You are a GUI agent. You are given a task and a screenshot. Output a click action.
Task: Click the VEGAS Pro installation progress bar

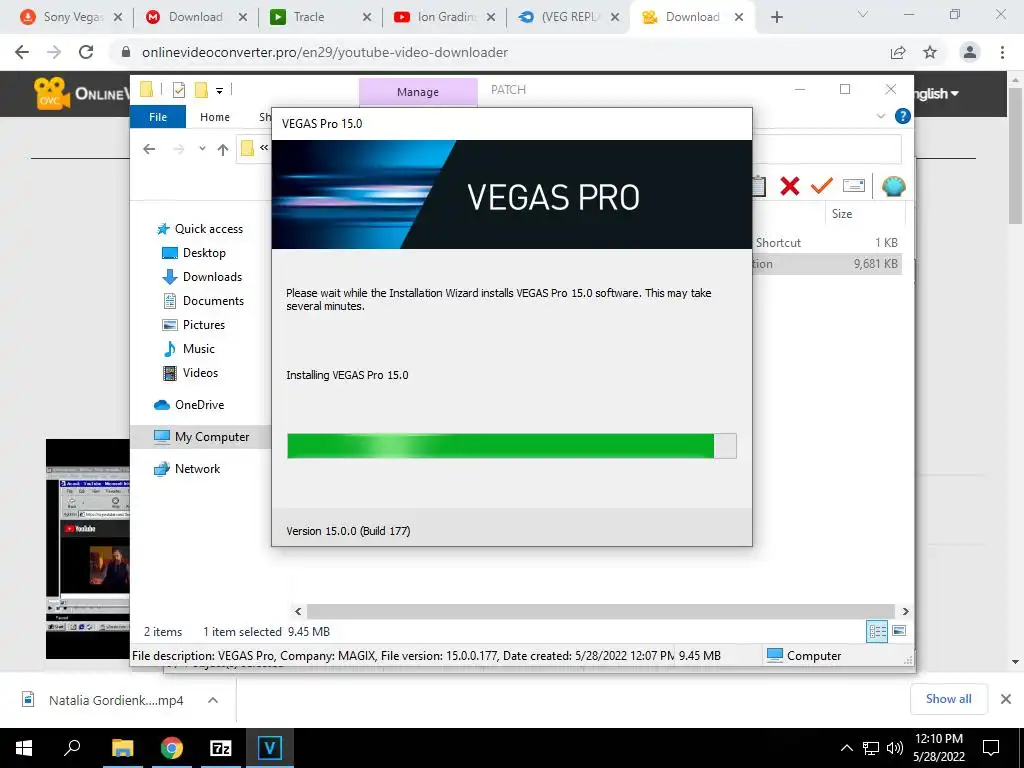pyautogui.click(x=511, y=446)
